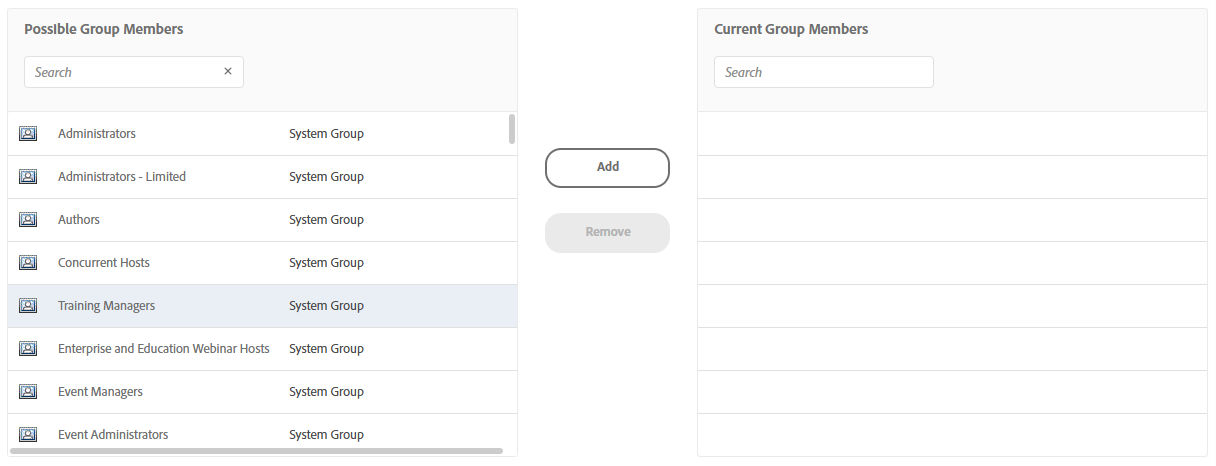Click the Training Managers group icon
1216x466 pixels.
pos(28,306)
